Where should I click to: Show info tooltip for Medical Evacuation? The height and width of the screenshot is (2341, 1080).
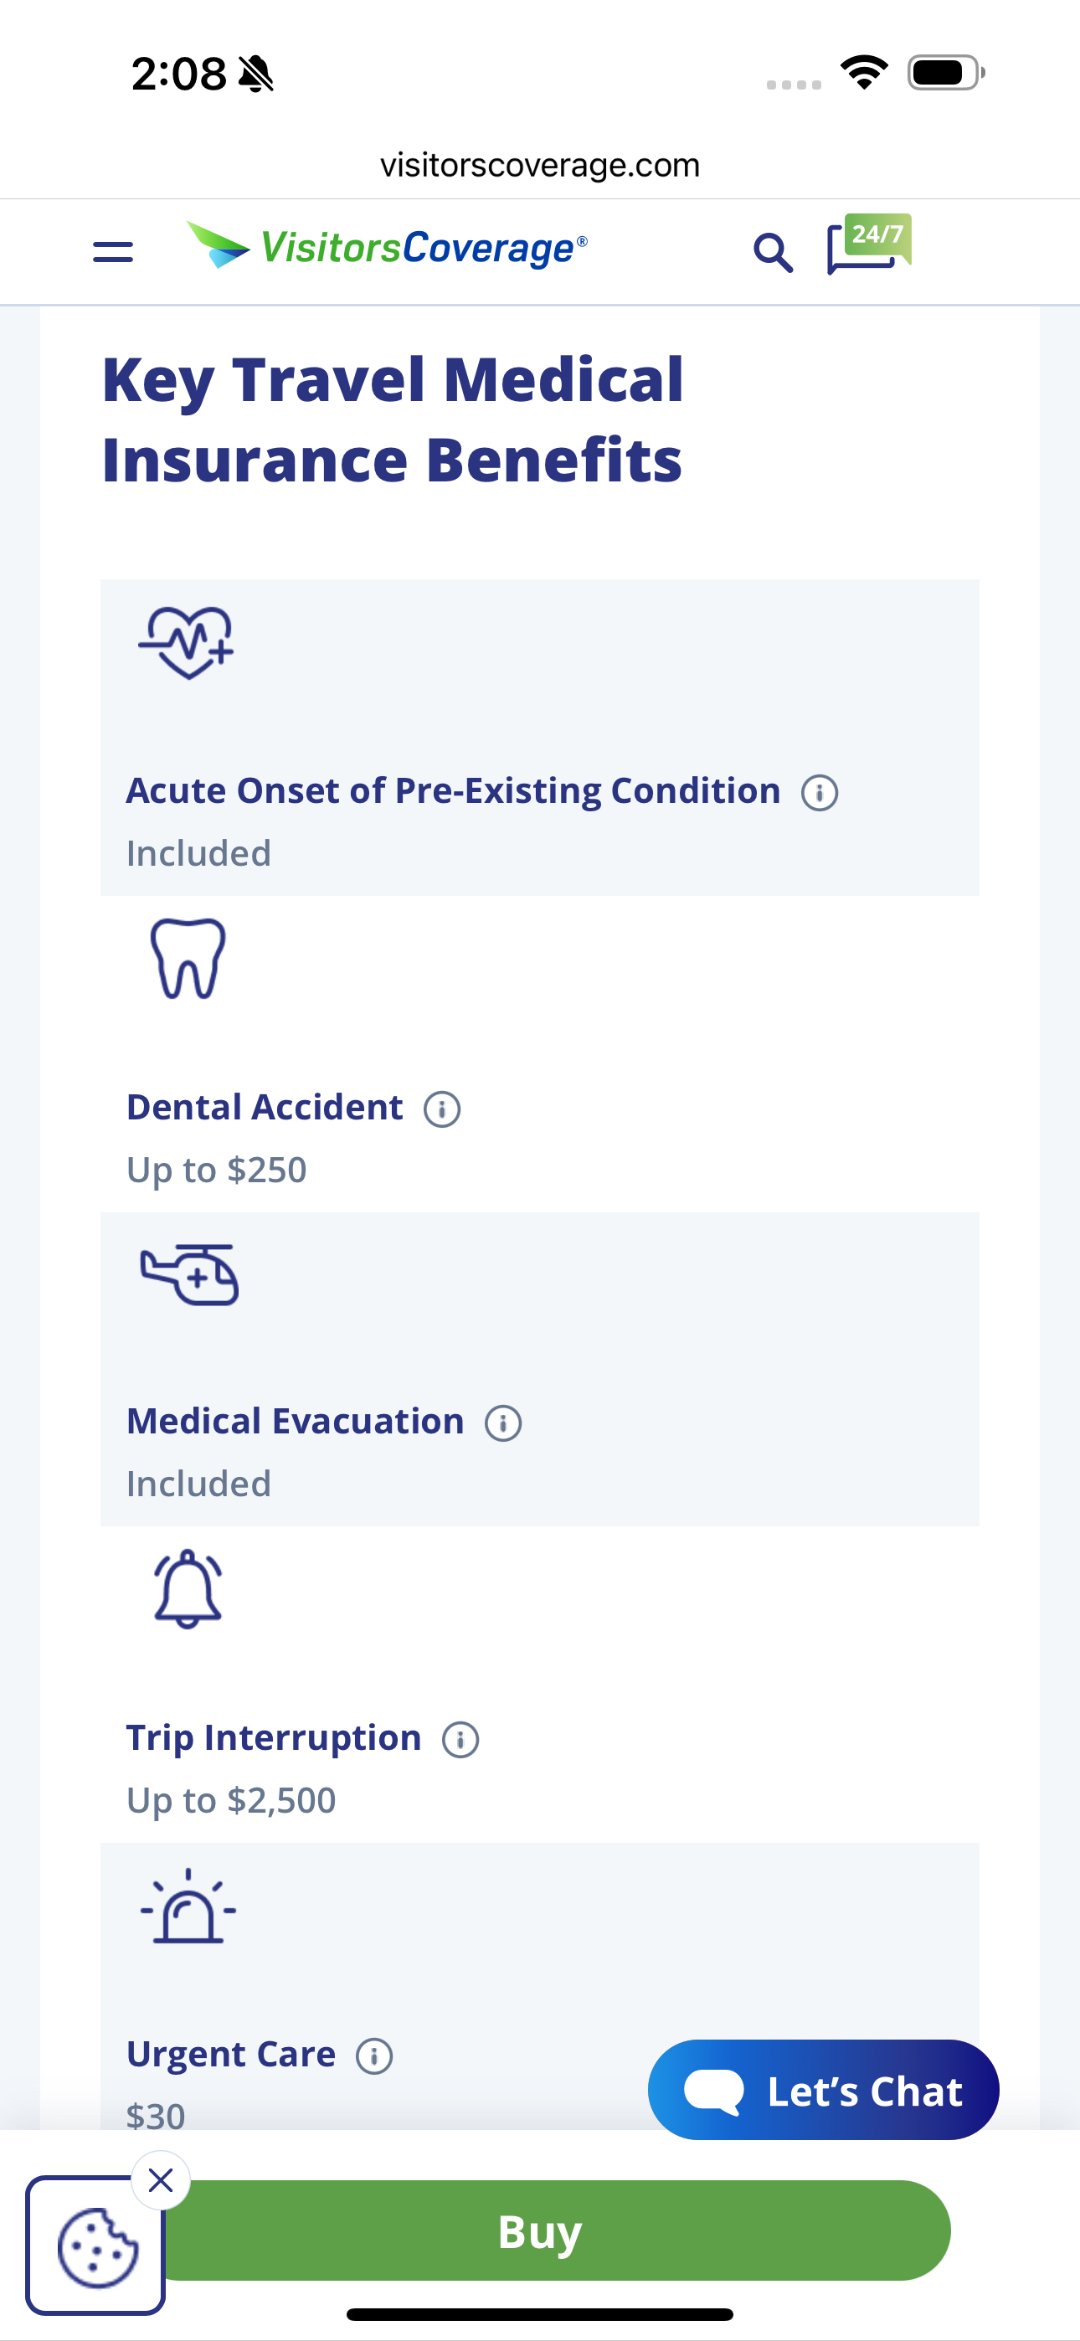point(503,1423)
